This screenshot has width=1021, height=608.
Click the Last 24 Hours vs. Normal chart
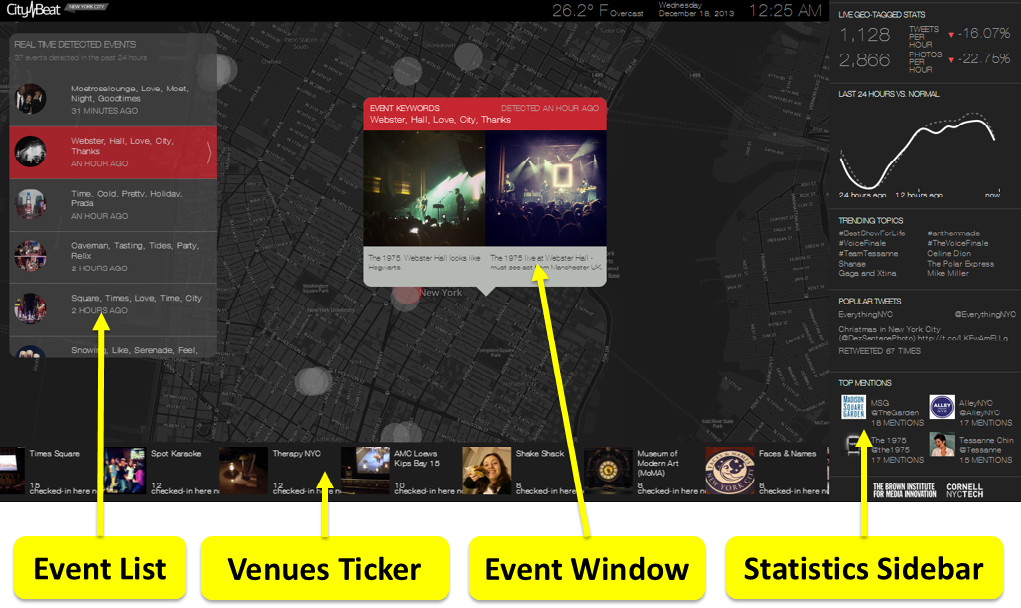[917, 152]
